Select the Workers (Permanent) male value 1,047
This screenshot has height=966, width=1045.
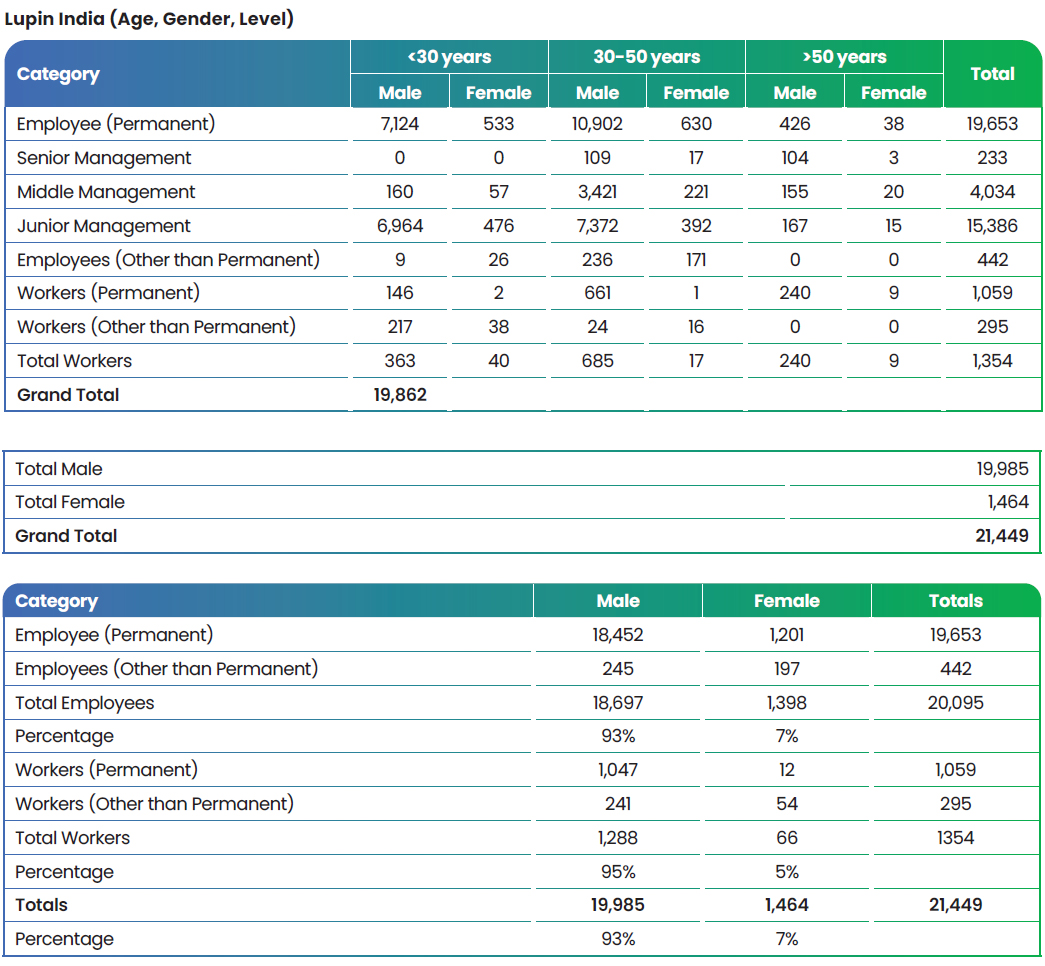tap(618, 770)
